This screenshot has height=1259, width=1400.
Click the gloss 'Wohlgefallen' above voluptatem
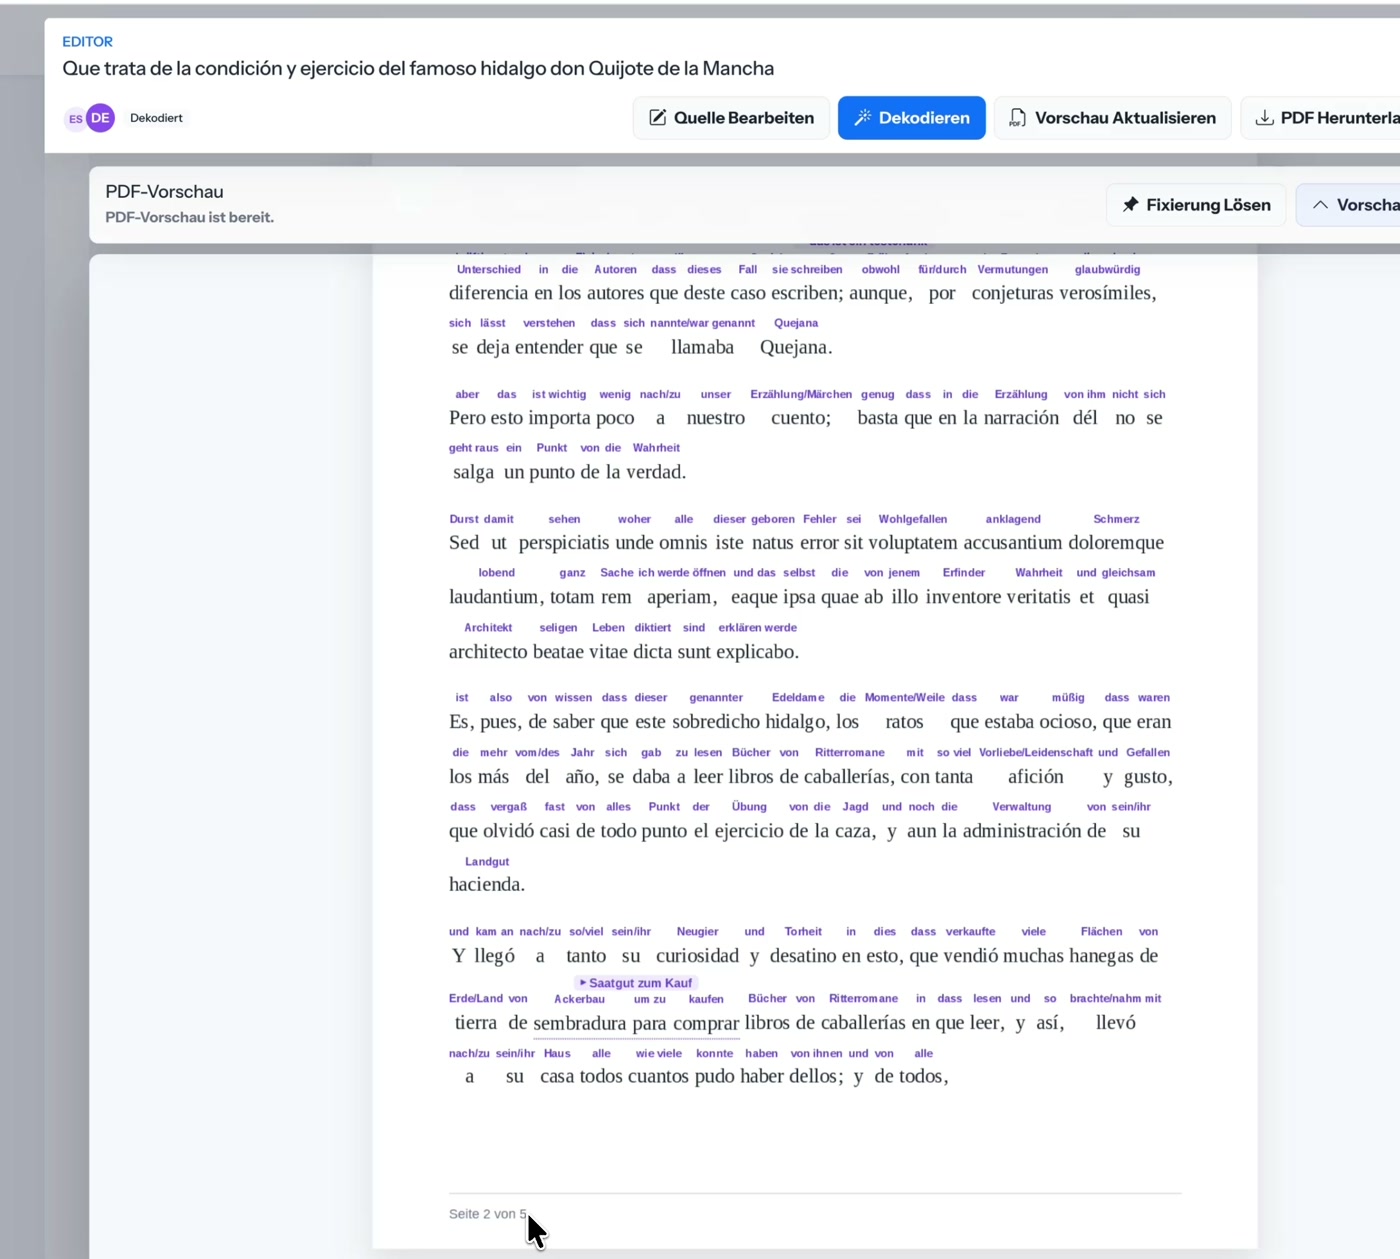(x=913, y=519)
